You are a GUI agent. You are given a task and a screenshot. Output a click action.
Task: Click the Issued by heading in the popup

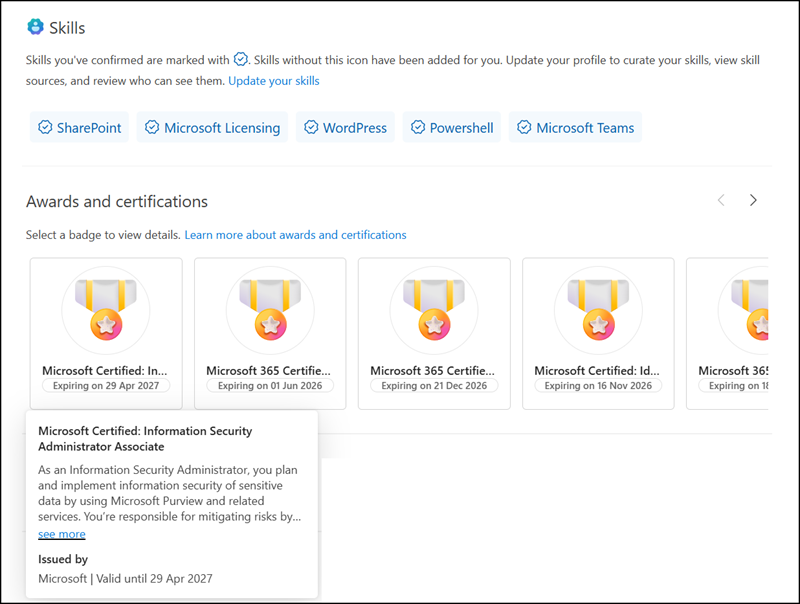[63, 559]
